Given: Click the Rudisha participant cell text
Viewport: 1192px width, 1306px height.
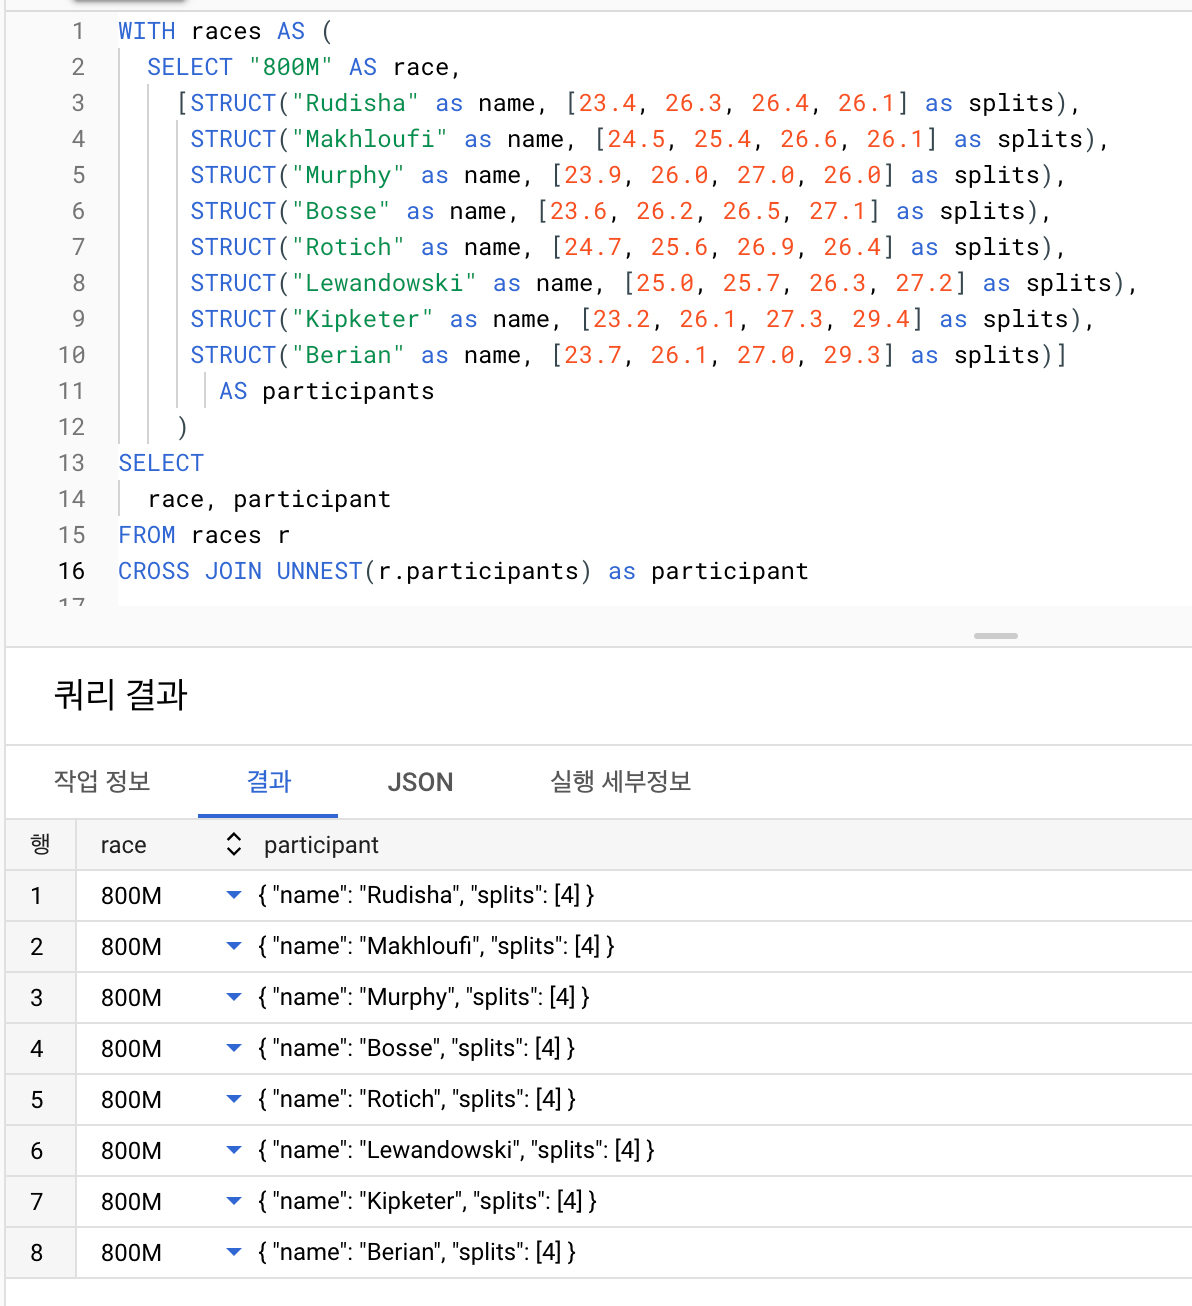Looking at the screenshot, I should 426,895.
